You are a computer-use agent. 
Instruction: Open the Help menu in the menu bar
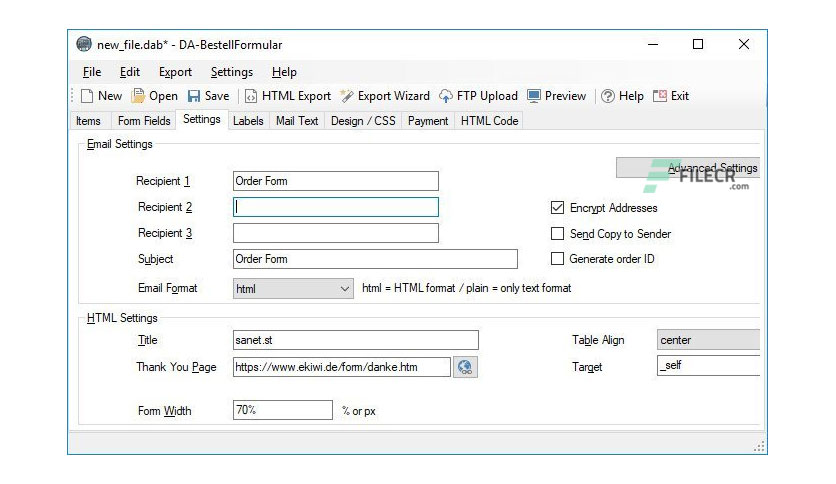tap(284, 72)
